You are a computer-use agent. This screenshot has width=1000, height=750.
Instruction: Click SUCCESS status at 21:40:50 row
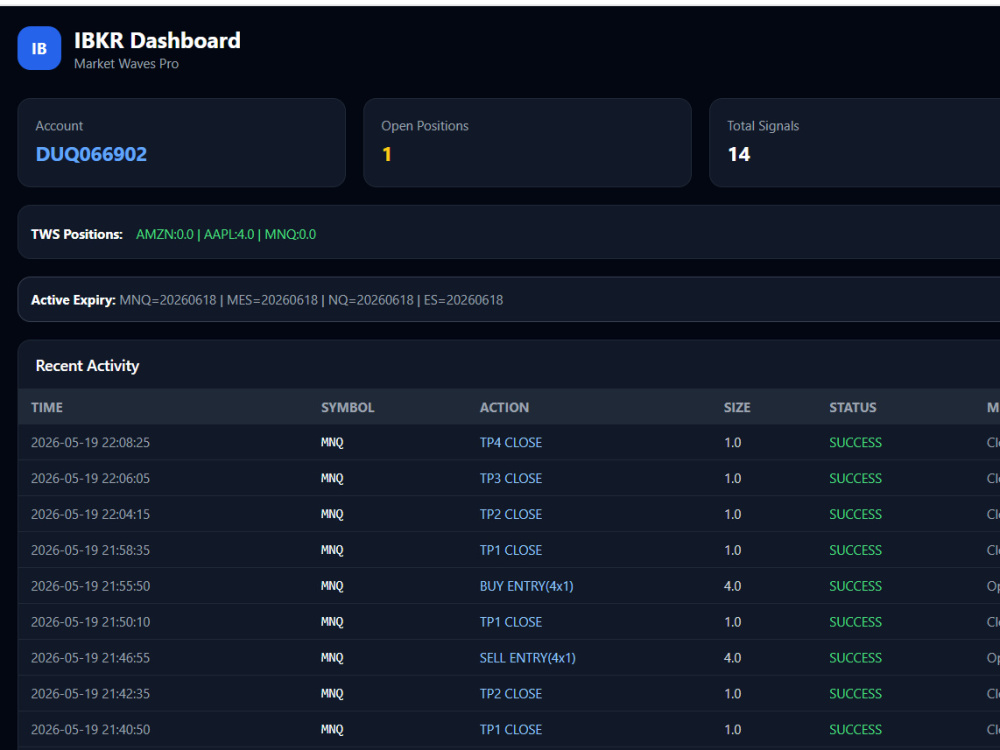click(x=855, y=730)
